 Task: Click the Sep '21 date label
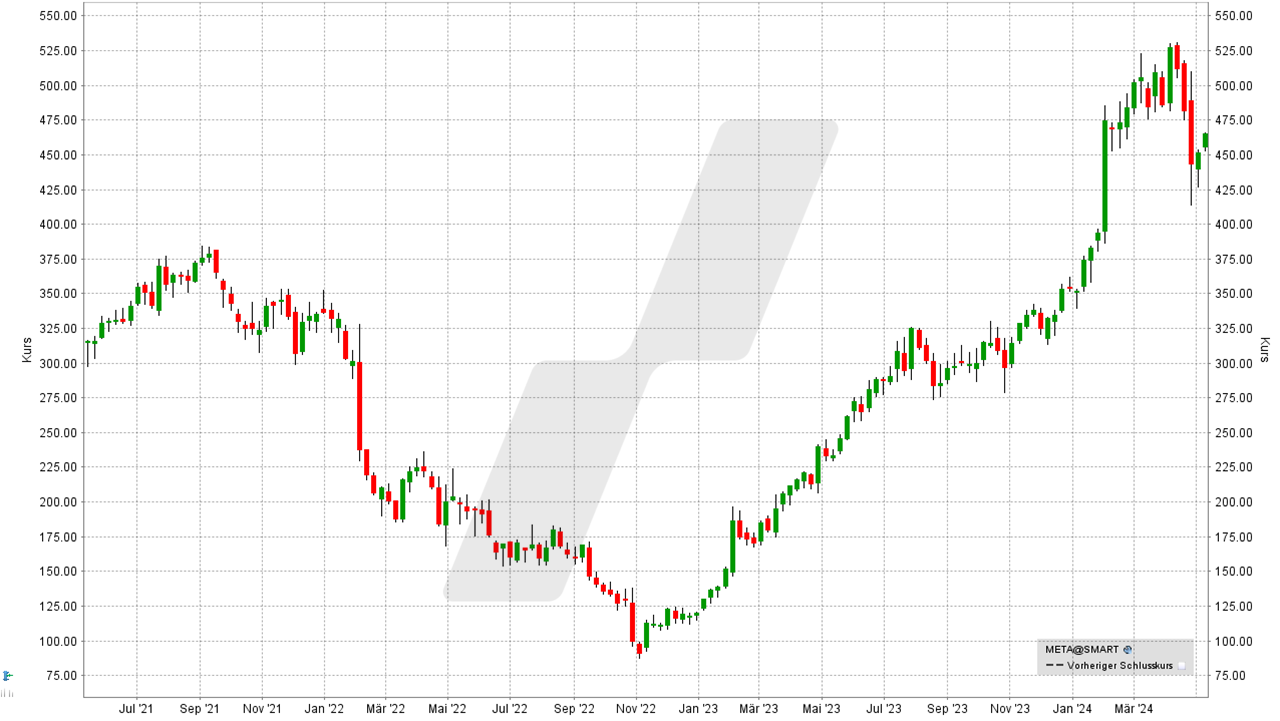(x=199, y=709)
